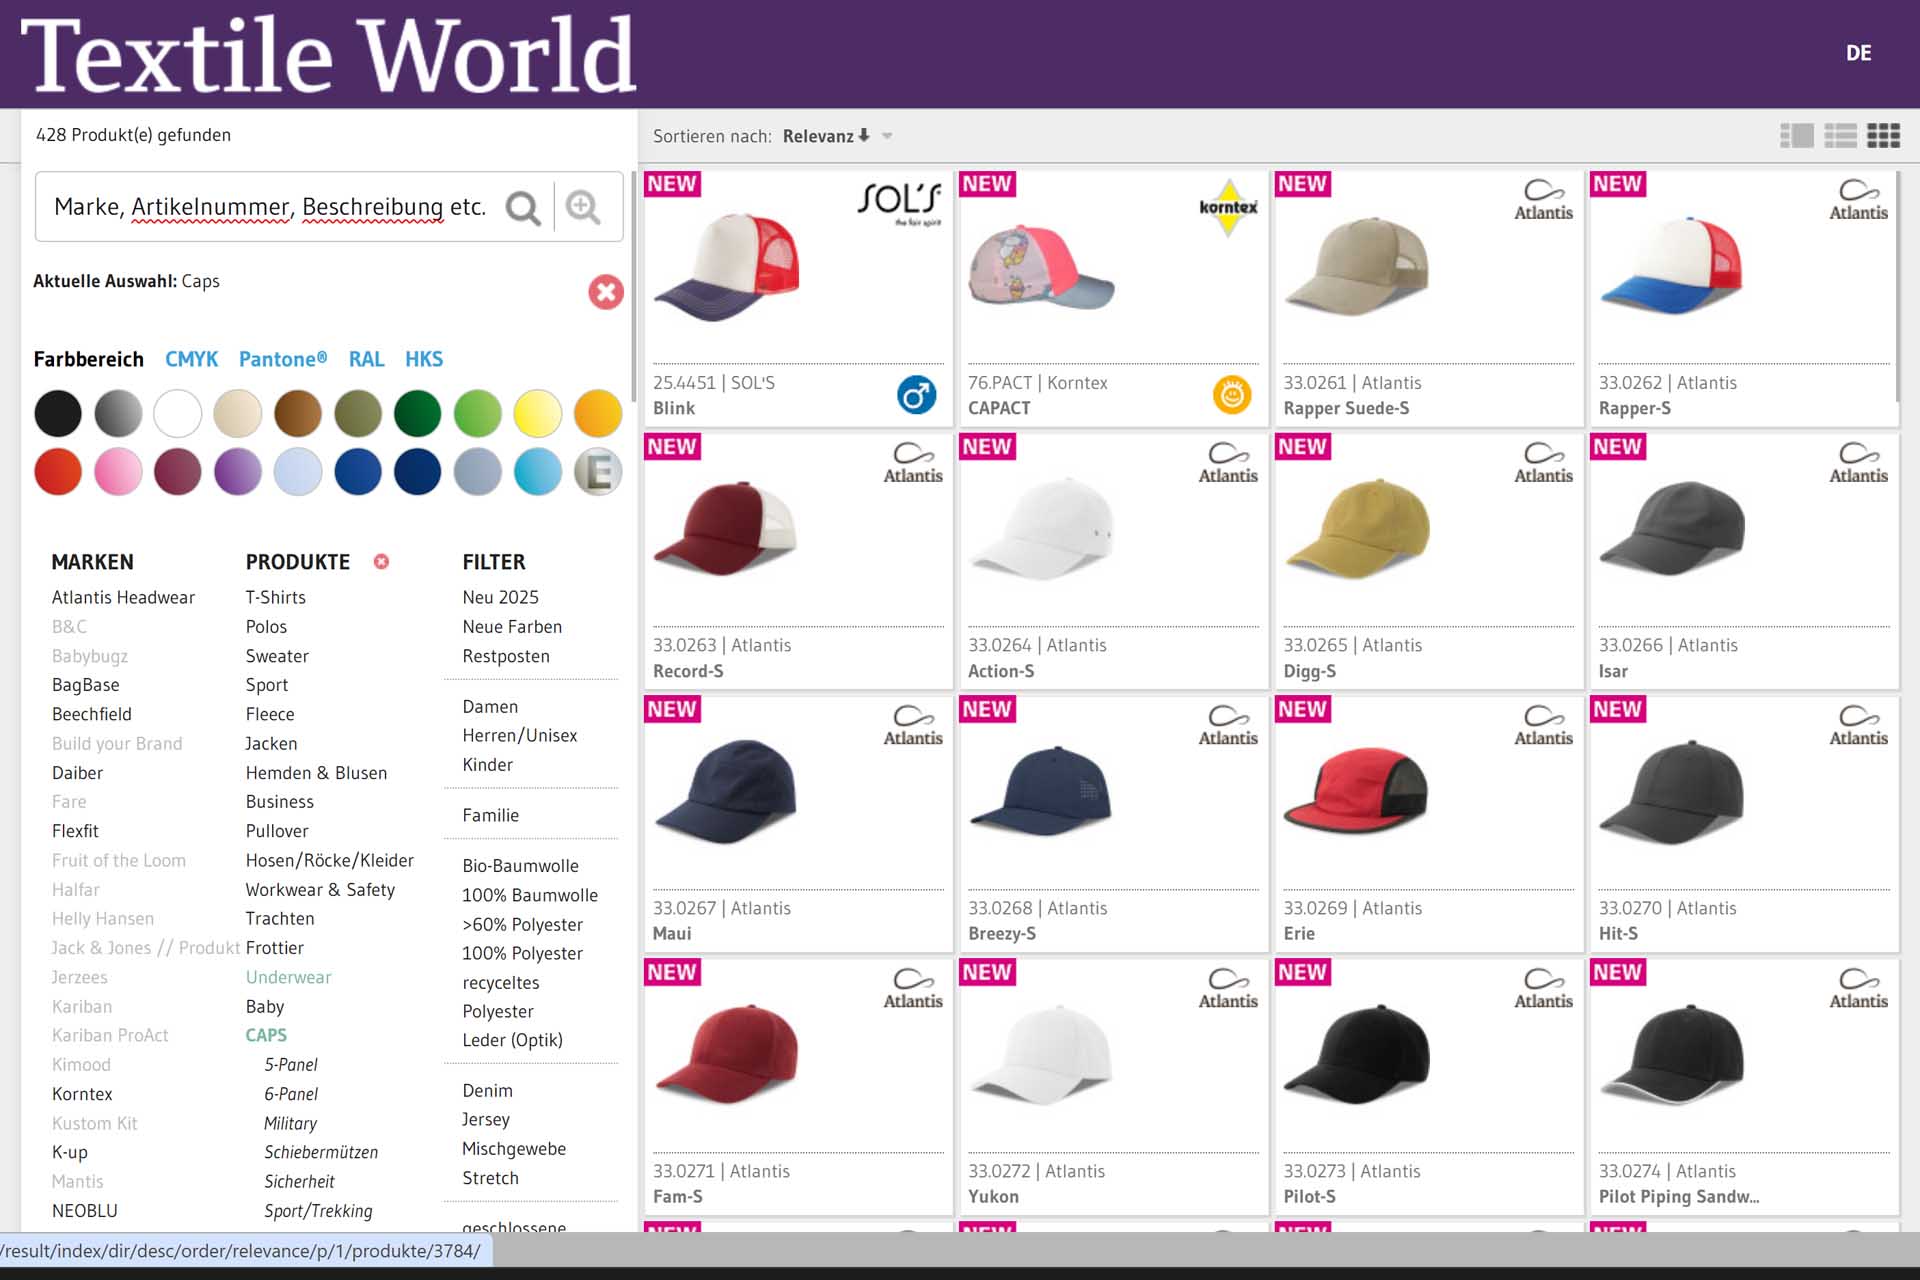
Task: Open the DE language selector
Action: coord(1858,53)
